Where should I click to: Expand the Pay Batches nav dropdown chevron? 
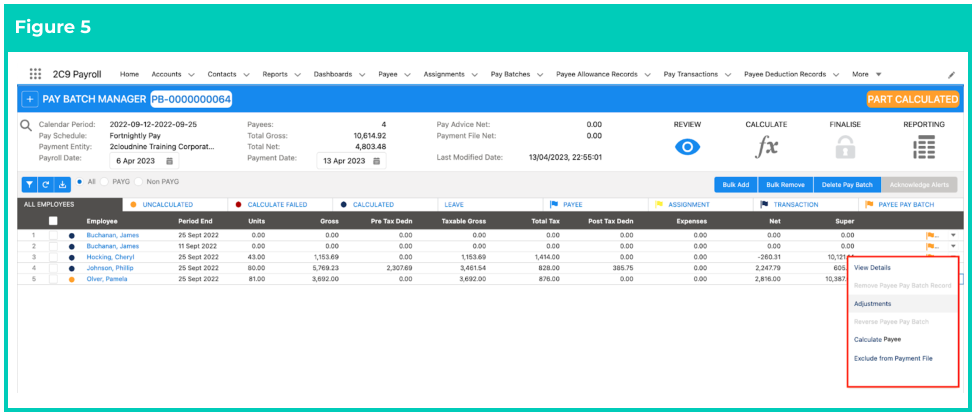540,75
